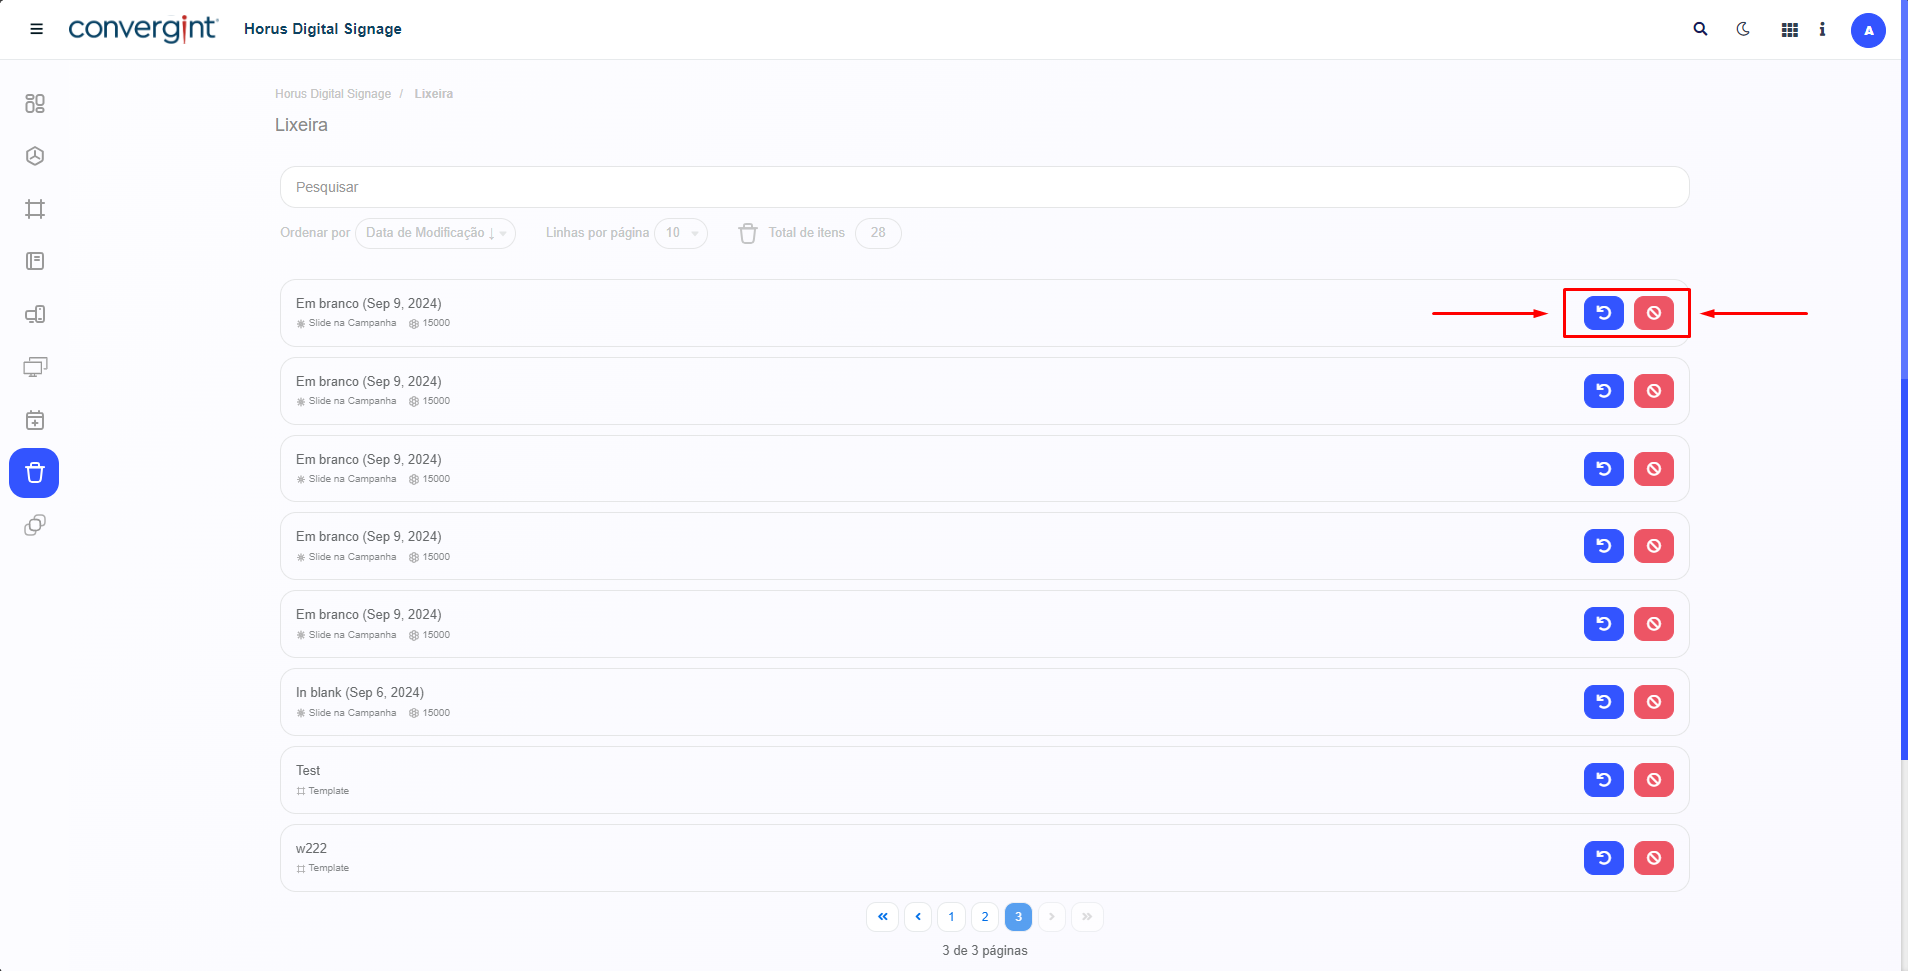Expand the Data de Modificação sort dropdown
Image resolution: width=1908 pixels, height=971 pixels.
pos(435,233)
